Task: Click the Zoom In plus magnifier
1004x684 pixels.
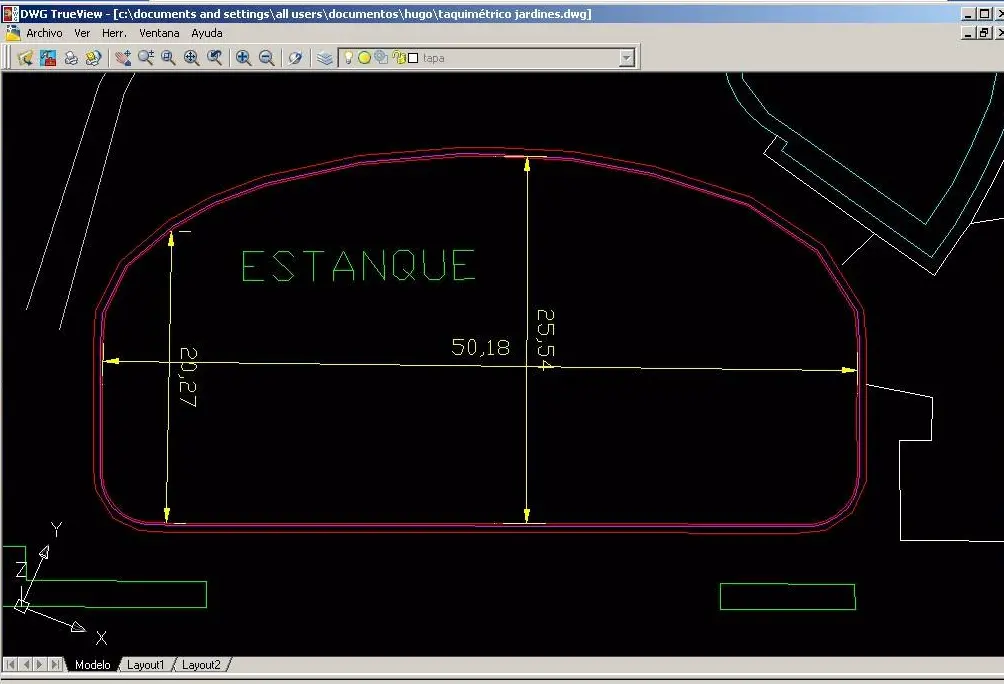Action: tap(243, 58)
